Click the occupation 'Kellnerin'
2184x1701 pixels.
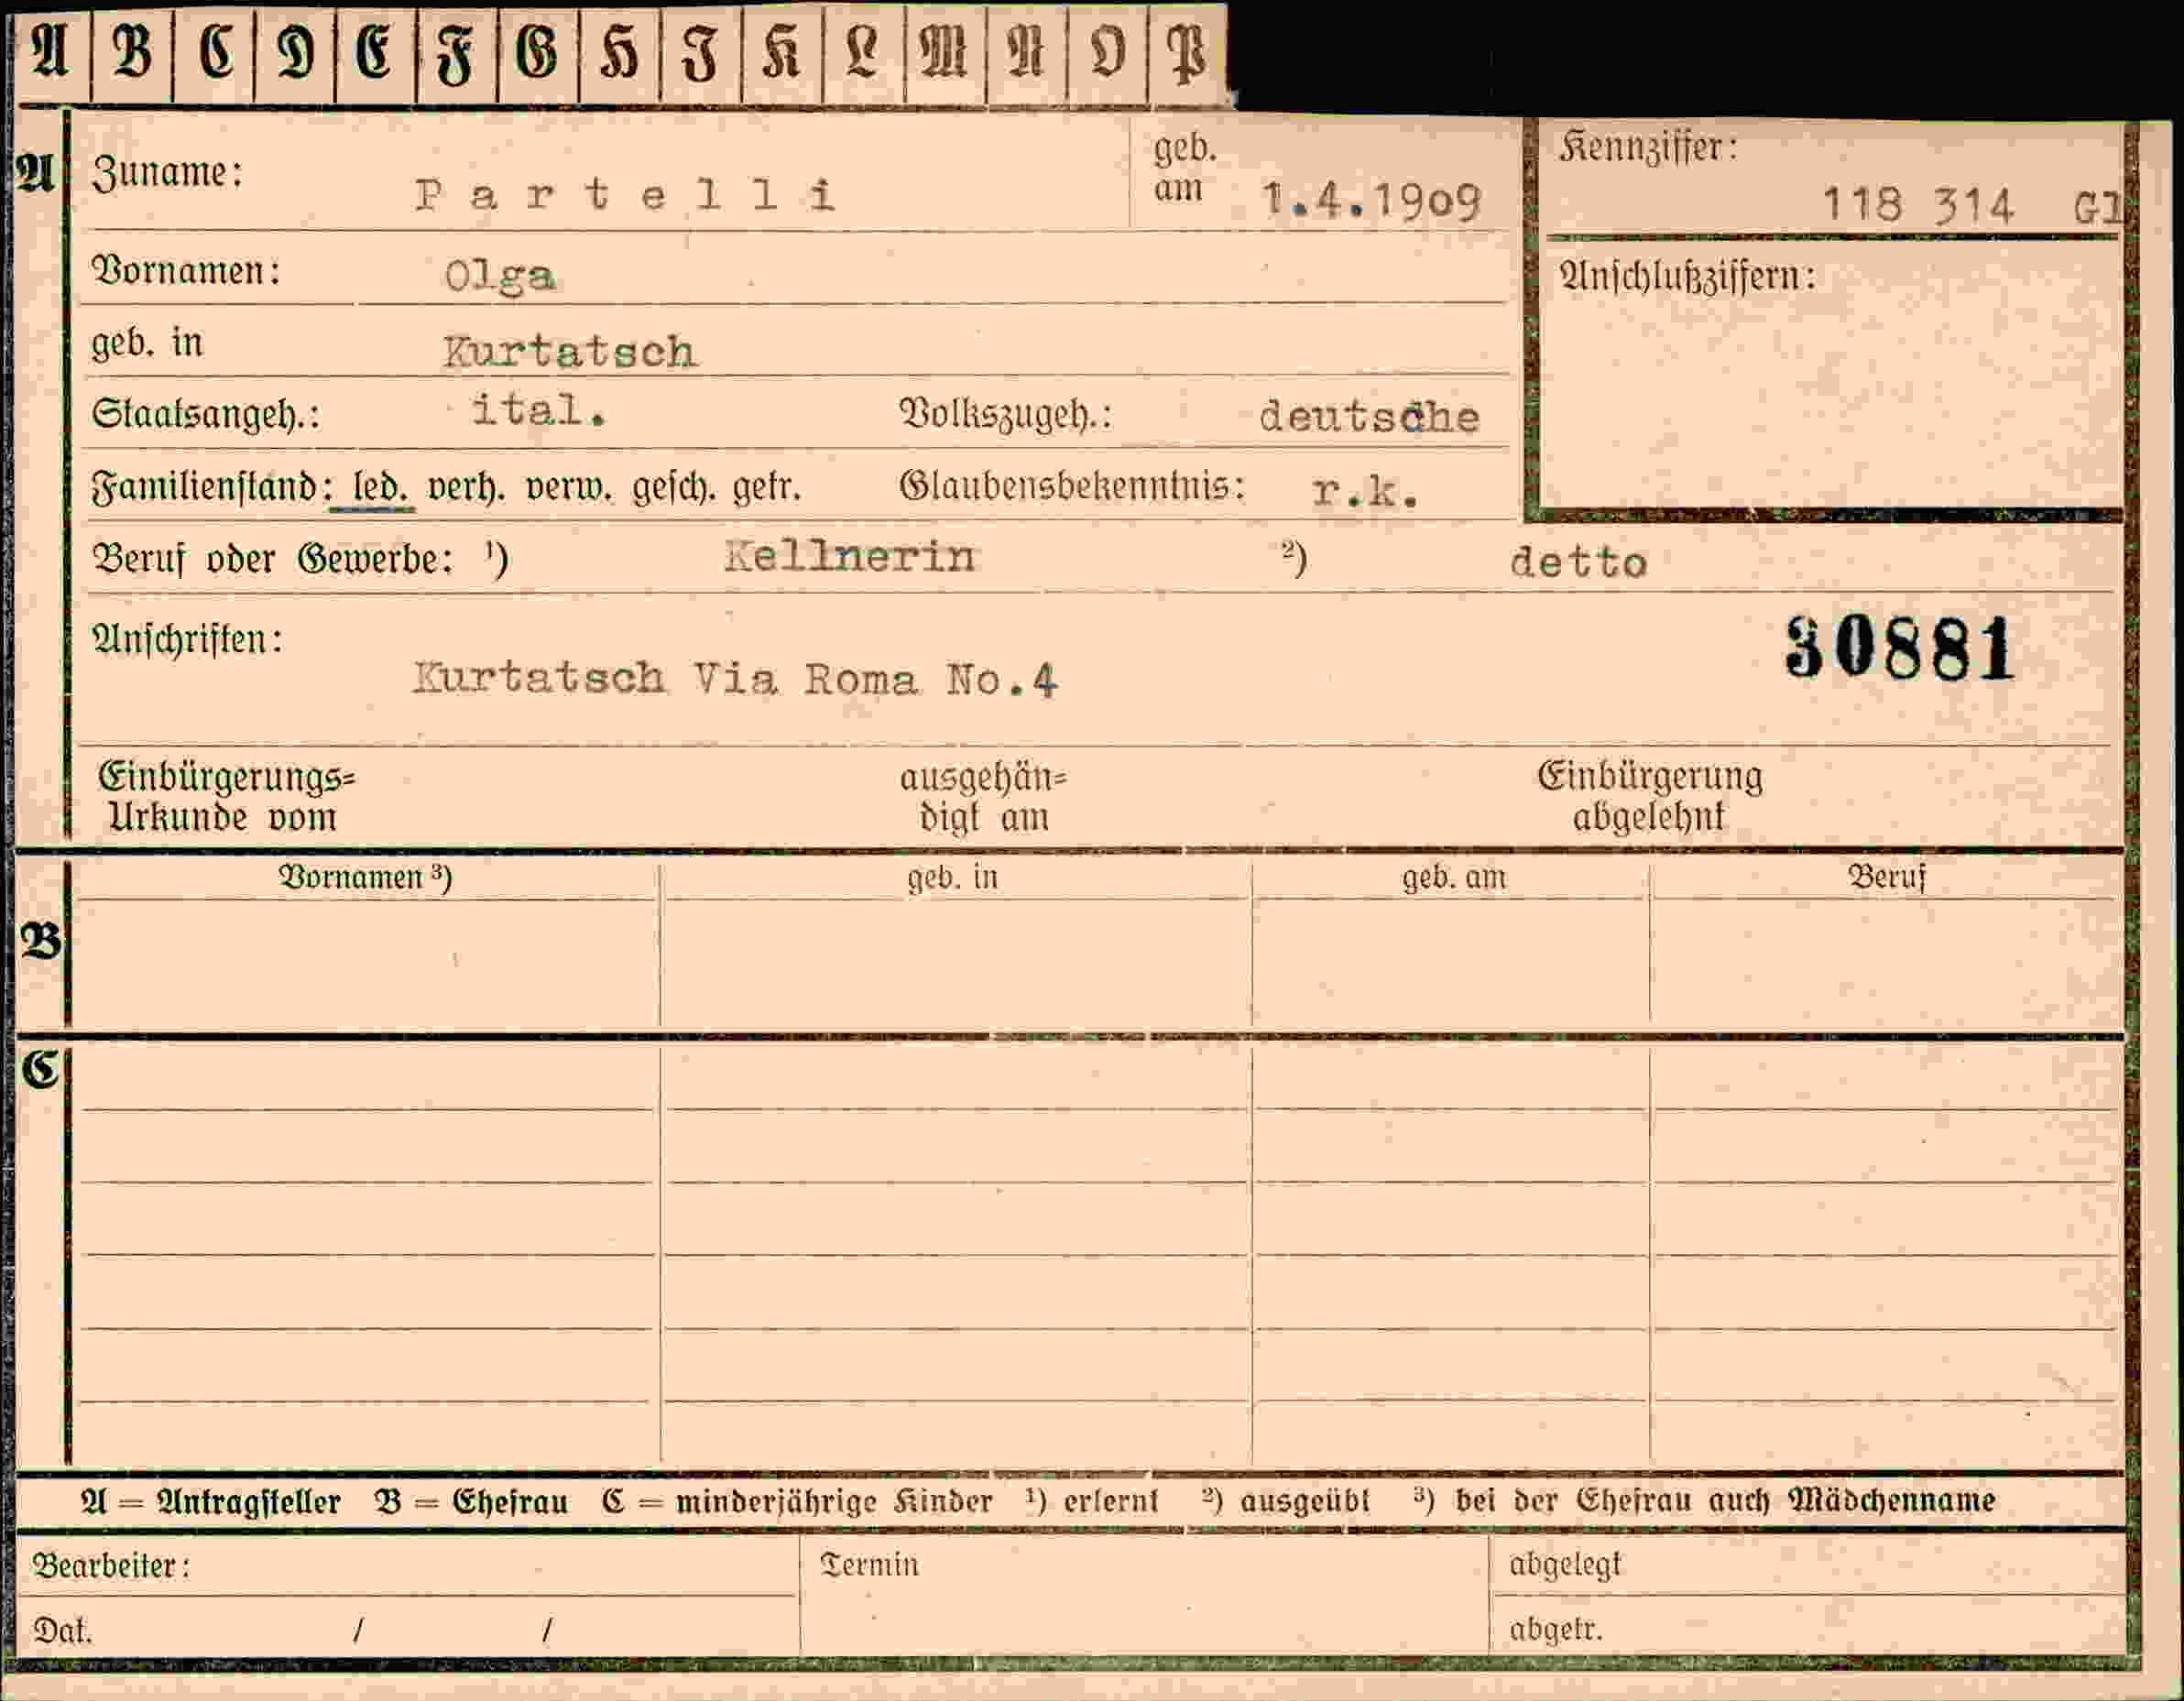[x=850, y=556]
